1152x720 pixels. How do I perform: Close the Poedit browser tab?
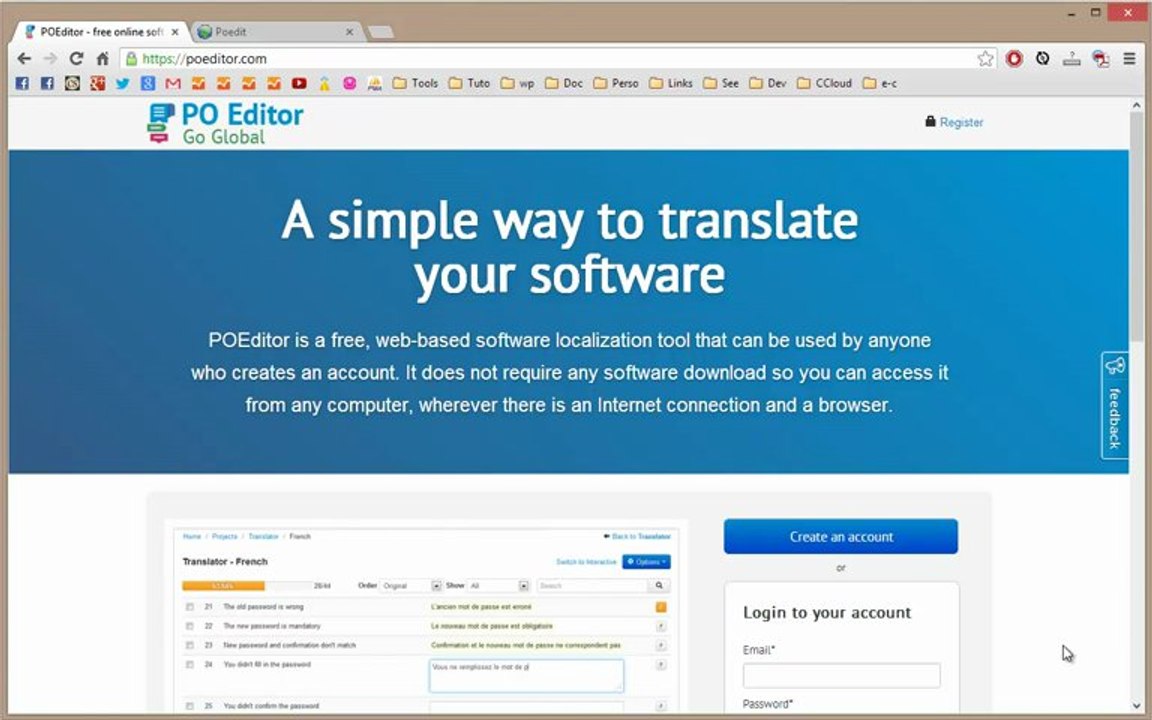(x=350, y=32)
